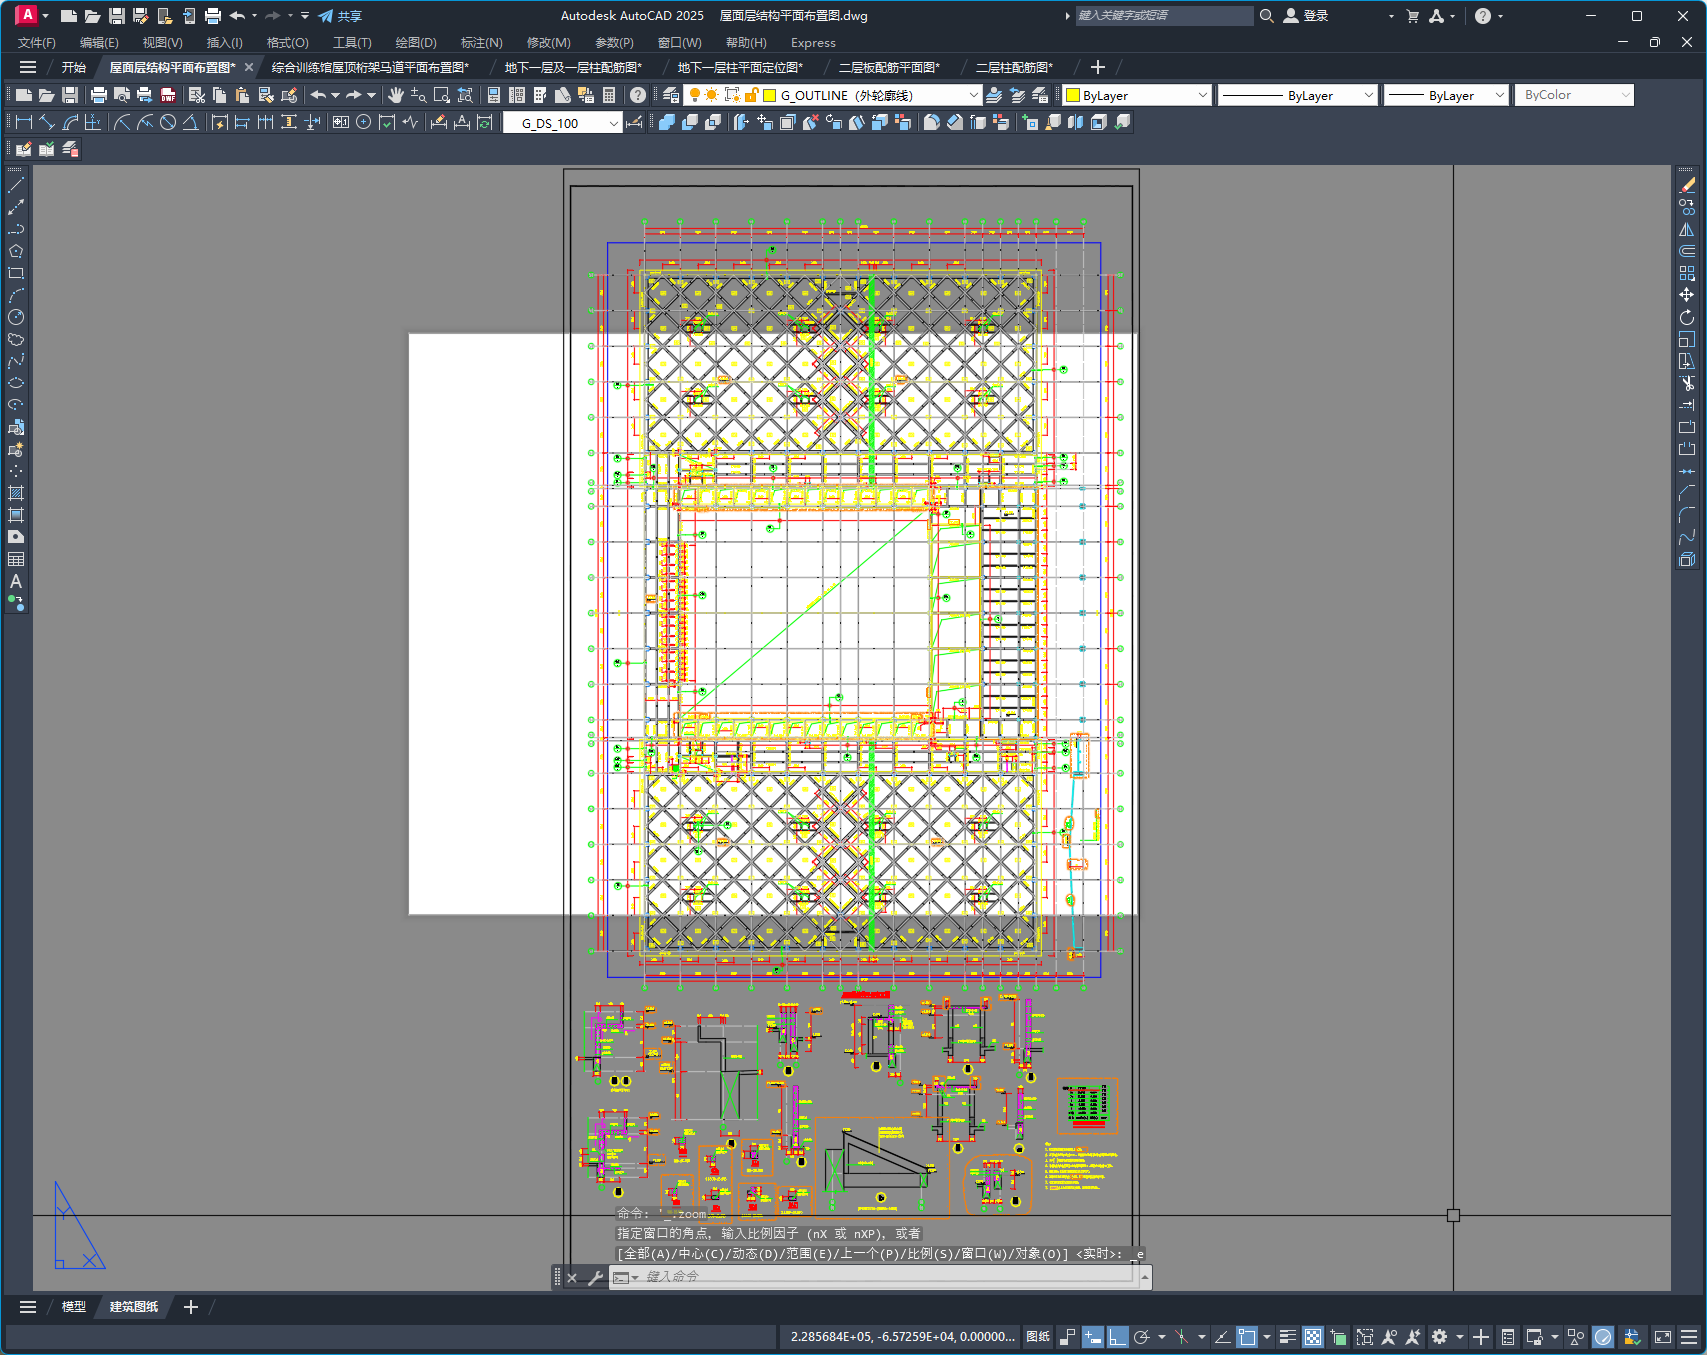Open the G_OUTLINE layer dropdown
The image size is (1707, 1355).
pos(973,95)
